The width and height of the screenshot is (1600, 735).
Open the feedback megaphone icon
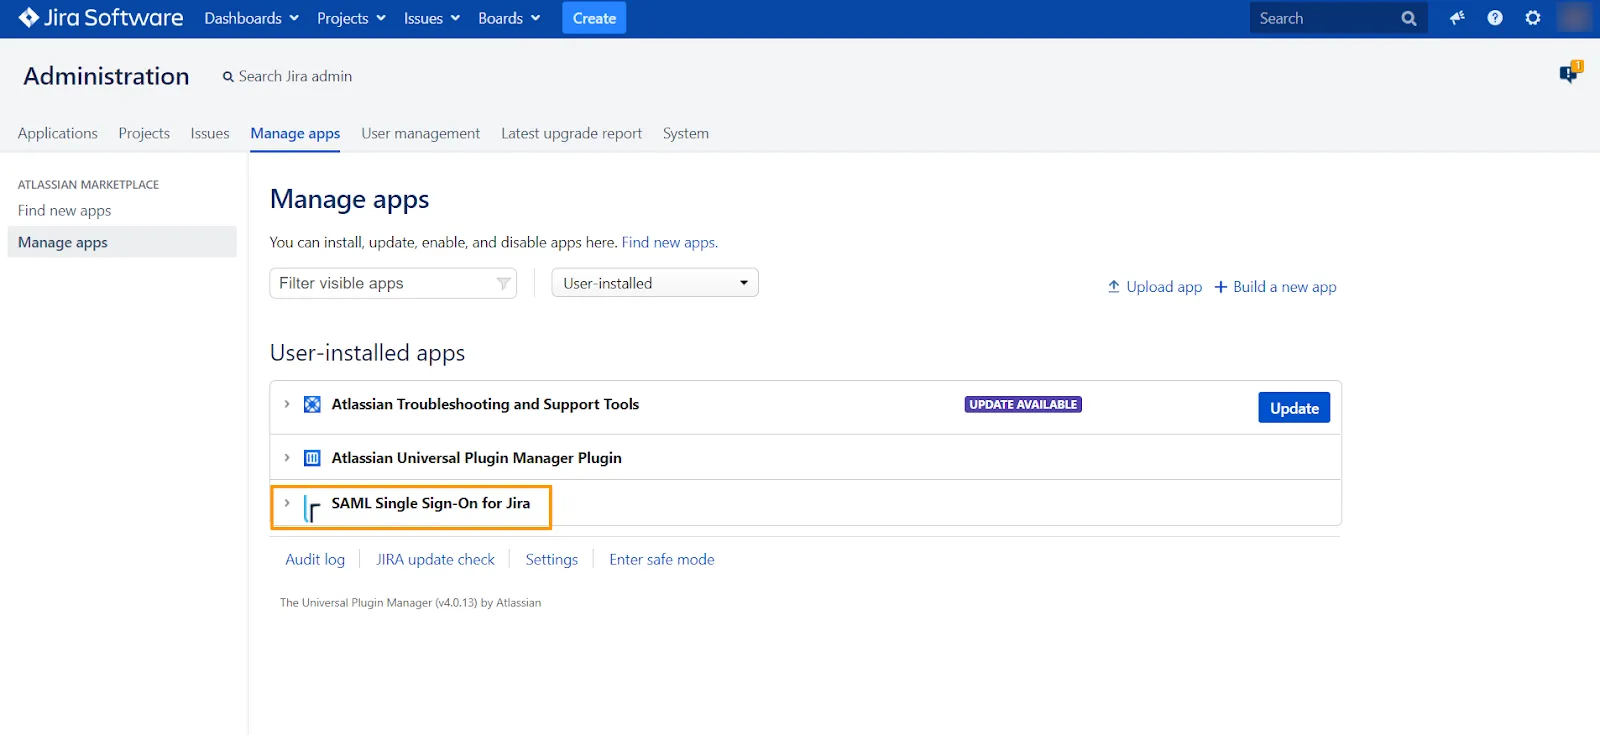click(1457, 18)
